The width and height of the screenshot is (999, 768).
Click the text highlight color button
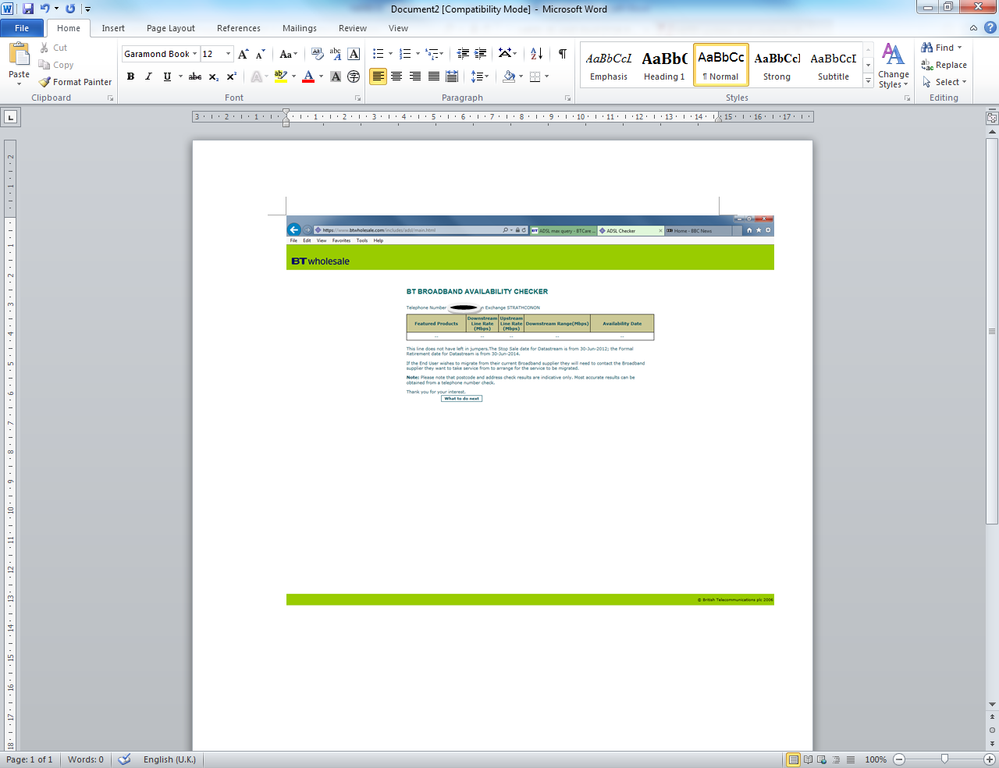pos(281,76)
